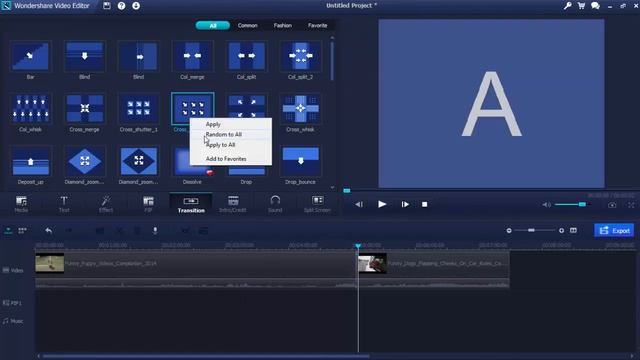Stop preview playback

pyautogui.click(x=424, y=204)
